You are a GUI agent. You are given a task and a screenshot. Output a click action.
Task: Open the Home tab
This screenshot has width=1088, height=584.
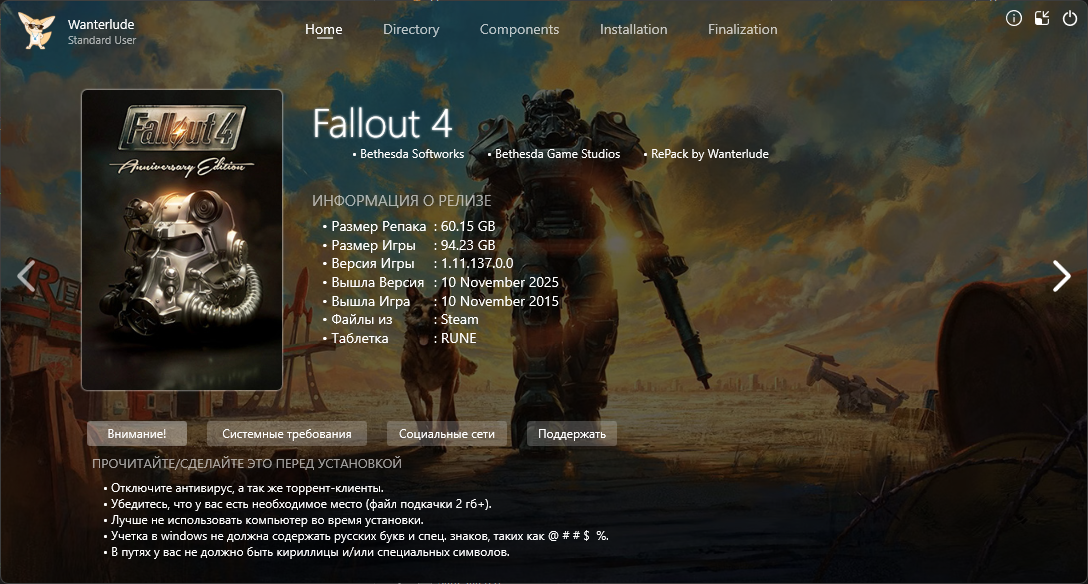324,29
